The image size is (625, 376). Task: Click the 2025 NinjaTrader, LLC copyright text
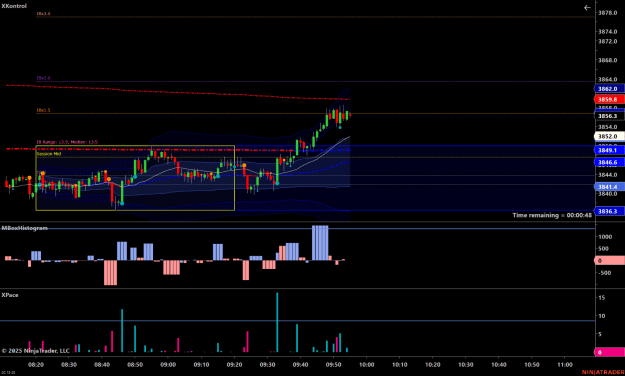pyautogui.click(x=35, y=351)
